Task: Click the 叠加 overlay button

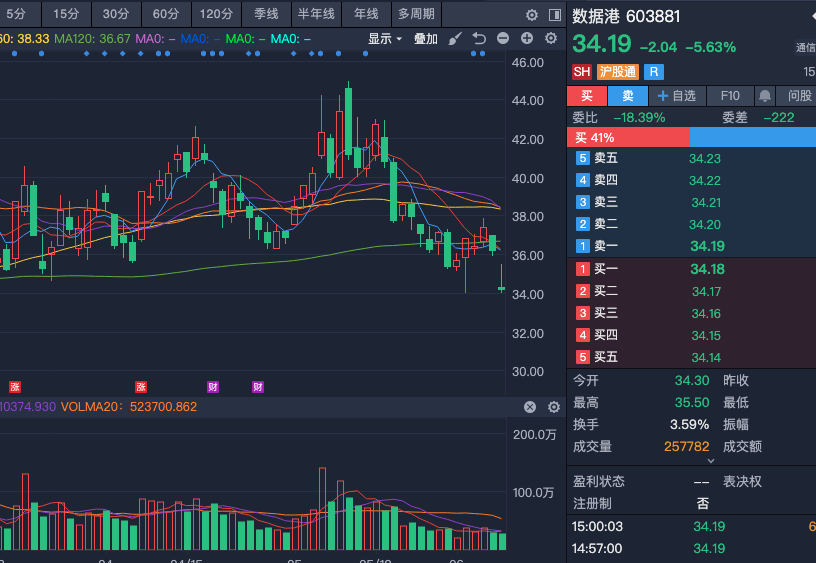Action: point(425,39)
